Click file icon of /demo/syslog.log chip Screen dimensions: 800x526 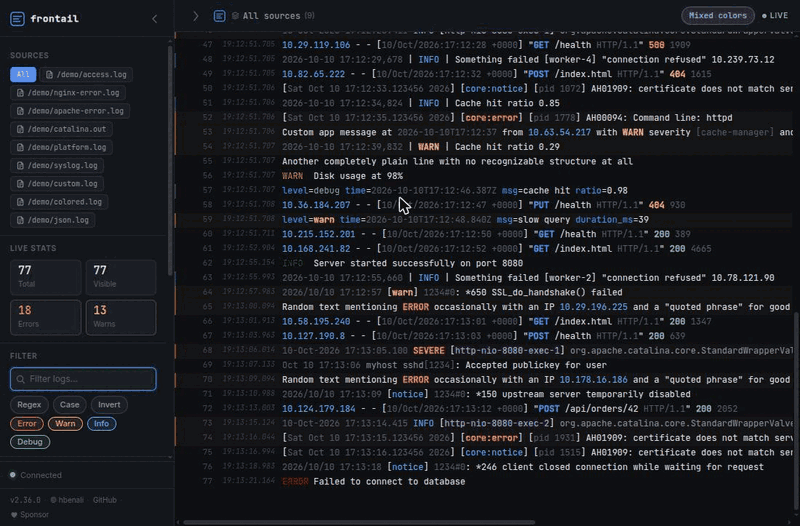click(20, 166)
